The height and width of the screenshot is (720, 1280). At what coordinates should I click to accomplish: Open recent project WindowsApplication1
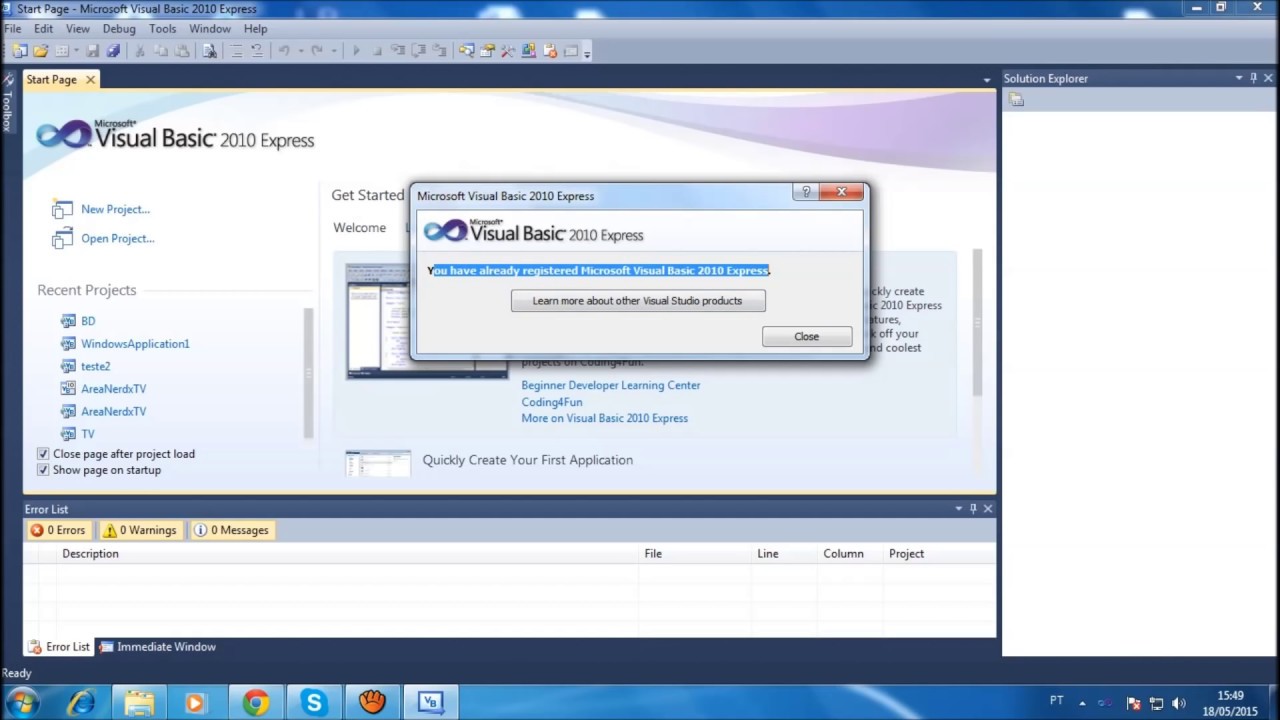pyautogui.click(x=135, y=344)
